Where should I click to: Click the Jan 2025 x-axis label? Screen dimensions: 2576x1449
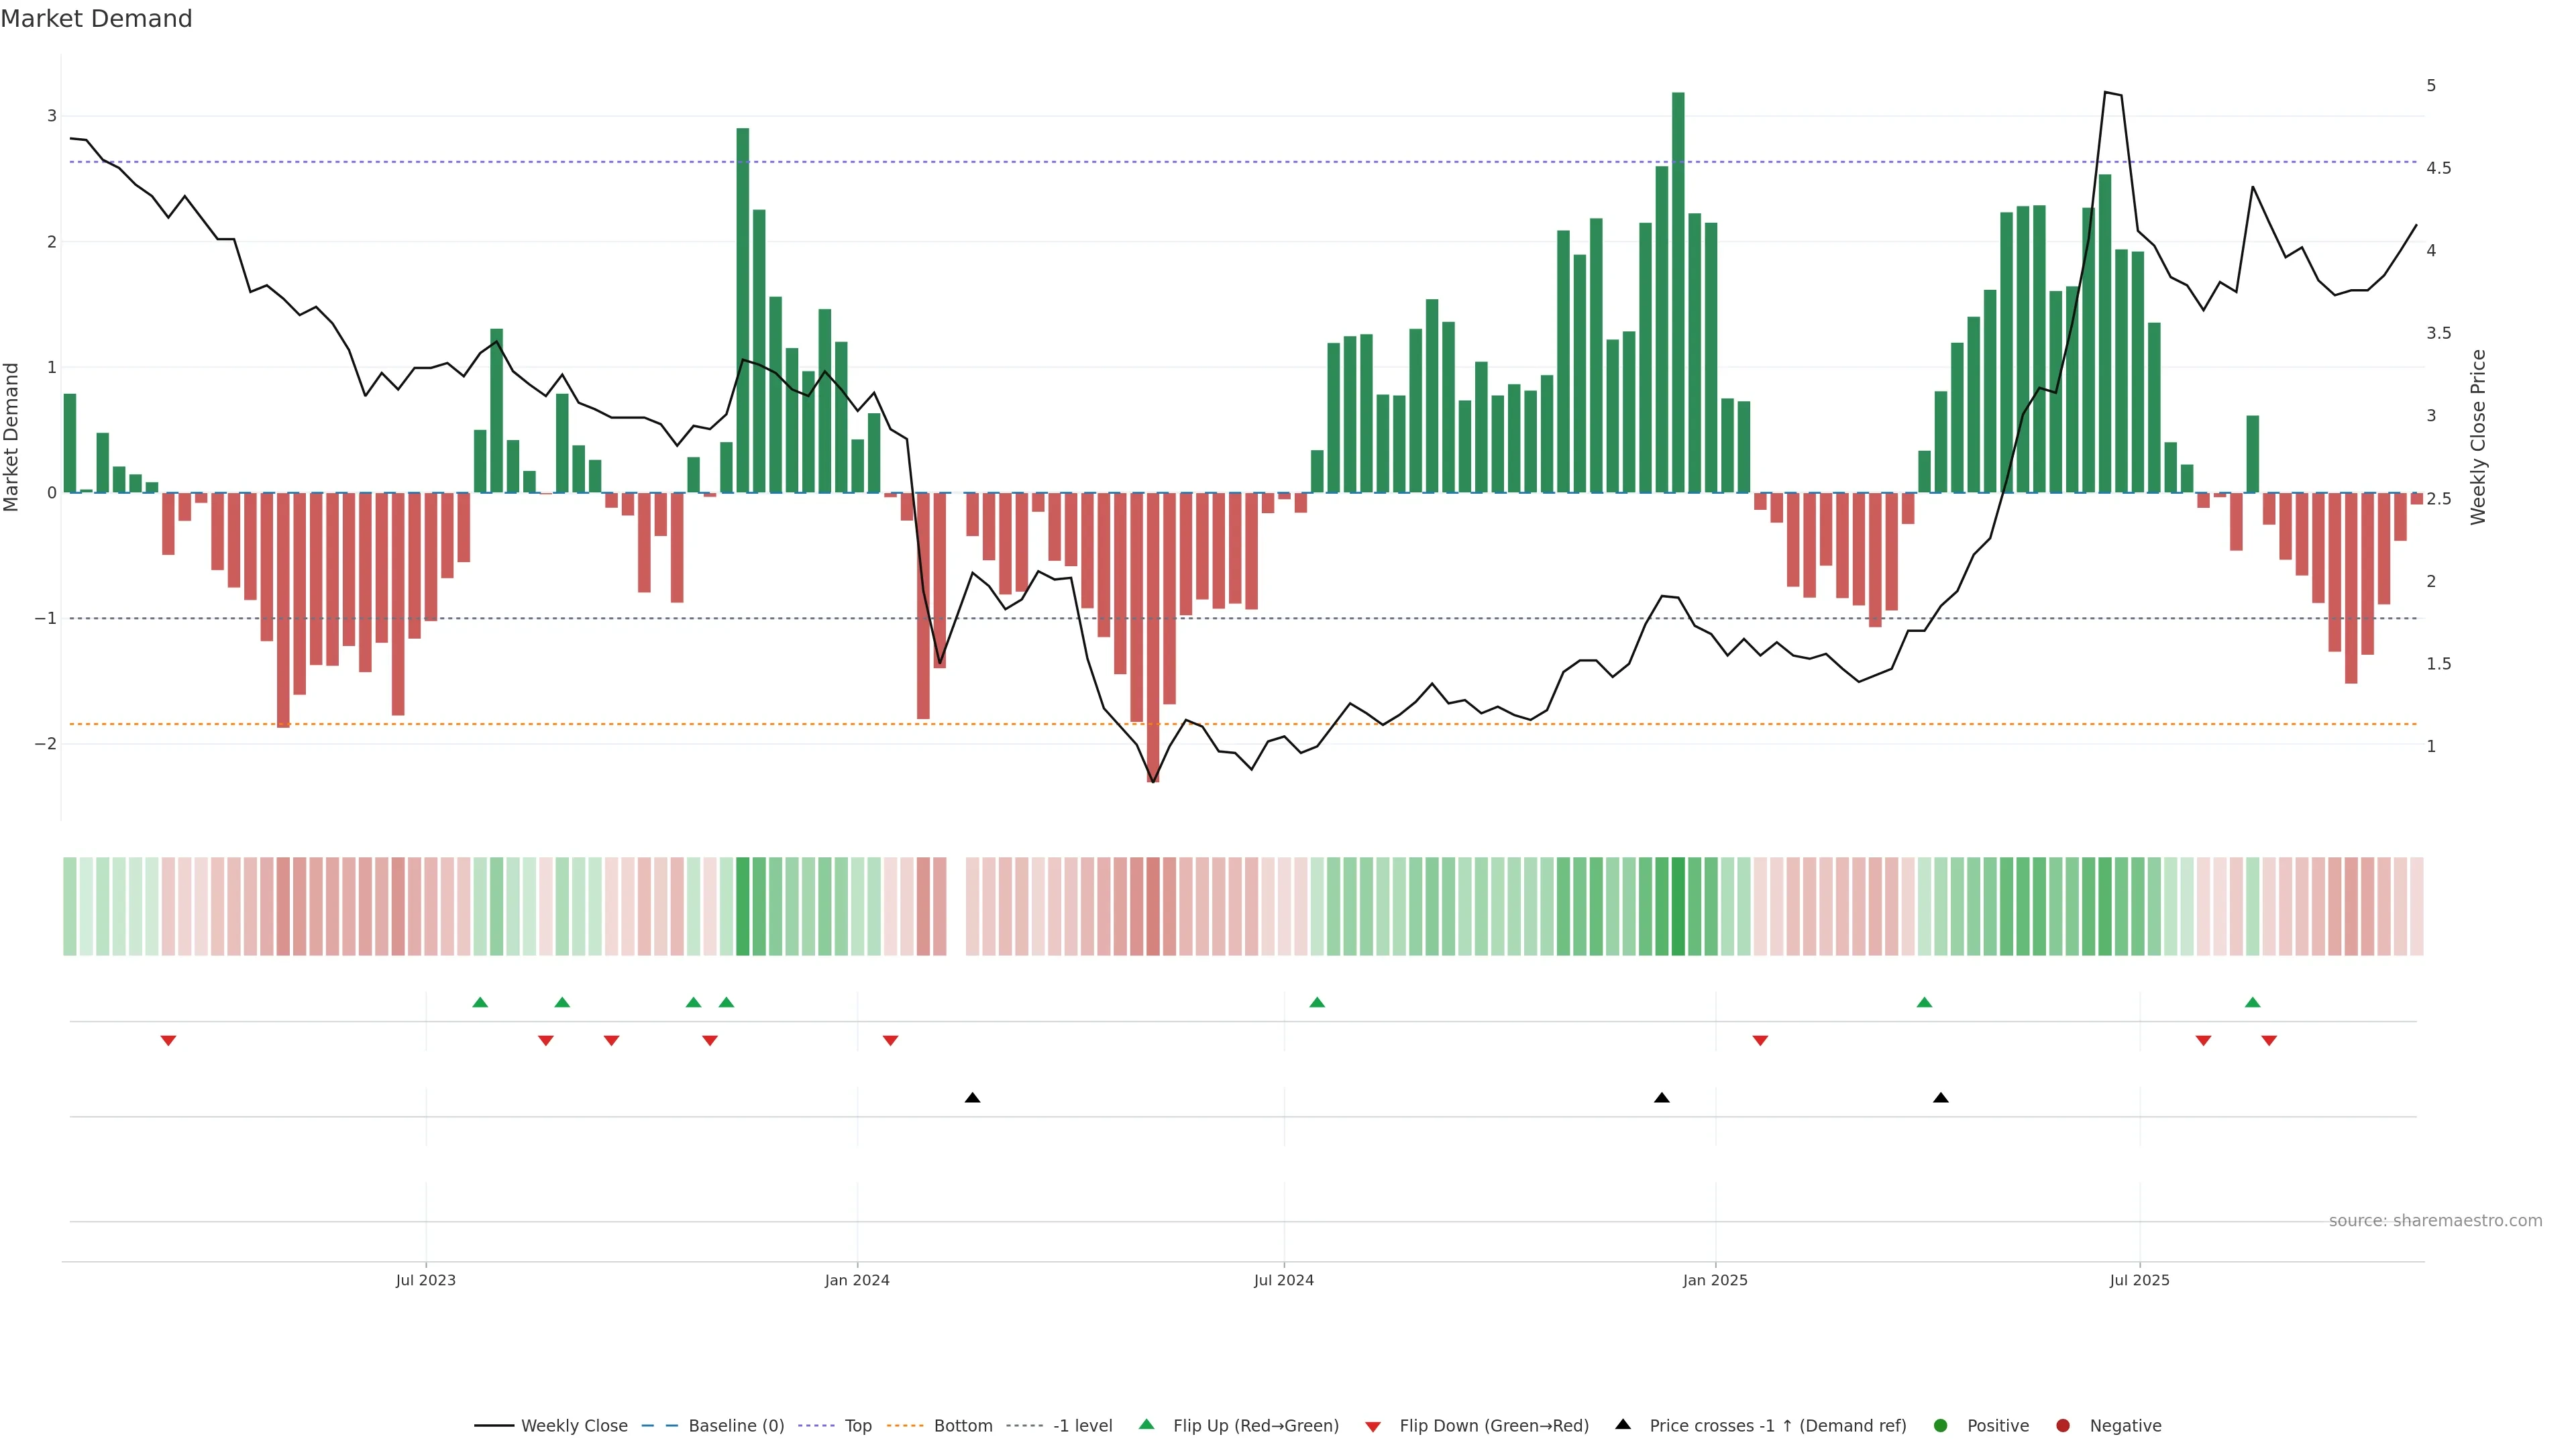1715,1280
